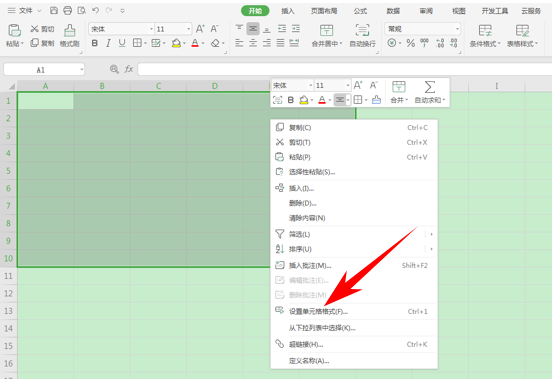Click the Cut (剪切) scissors in ribbon
553x379 pixels.
click(42, 29)
